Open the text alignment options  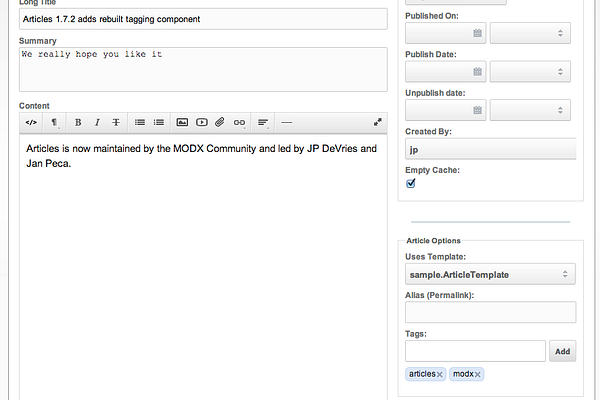pos(263,122)
